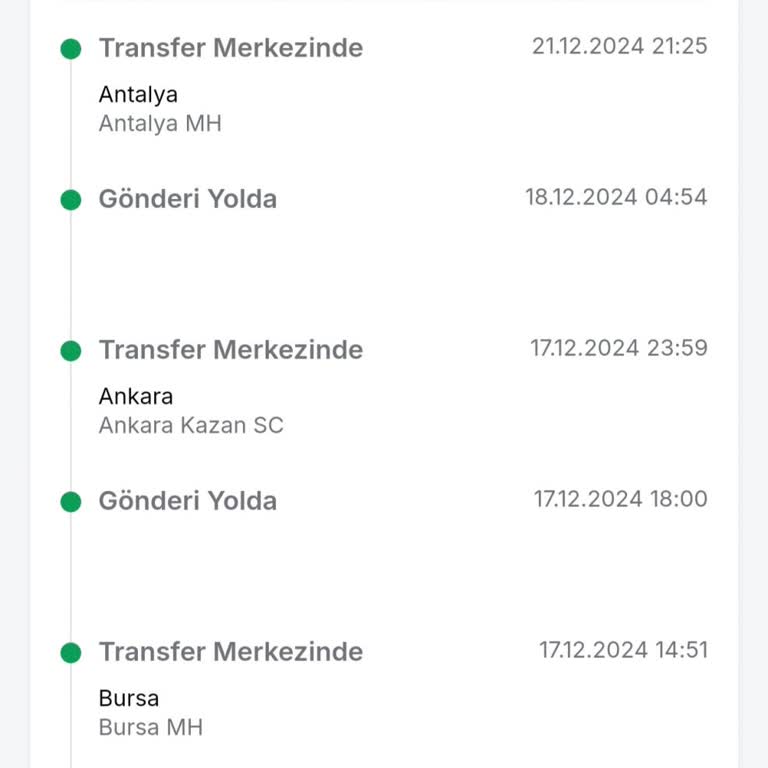Open the Bursa MH branch label
This screenshot has height=768, width=768.
point(151,727)
